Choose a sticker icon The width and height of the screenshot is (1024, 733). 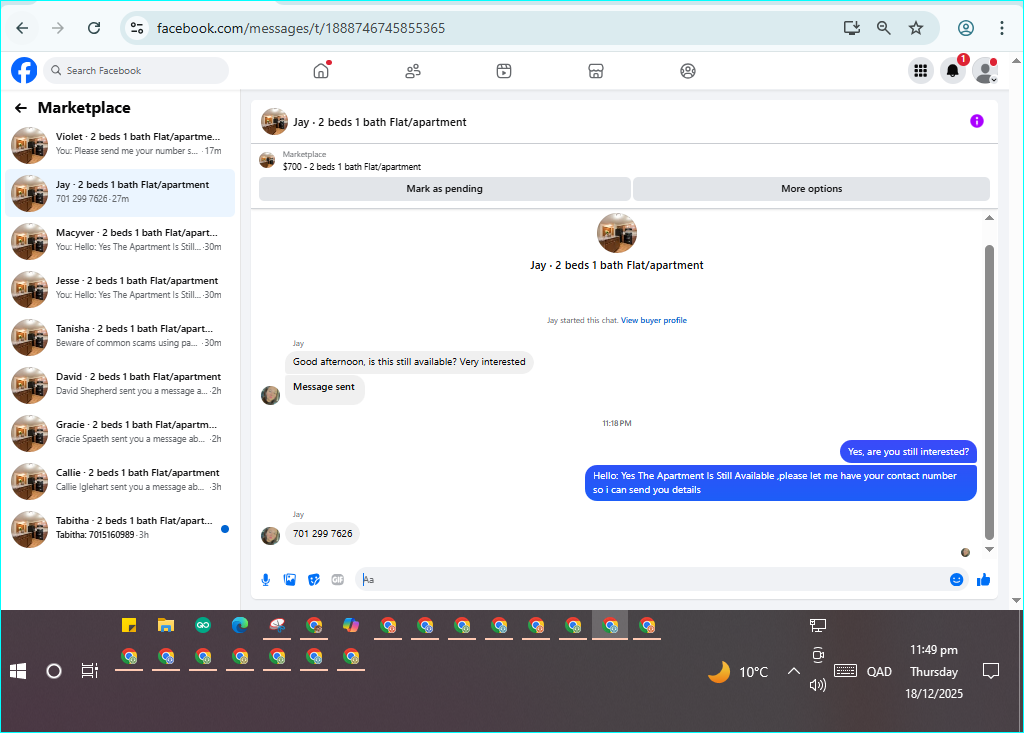[314, 579]
